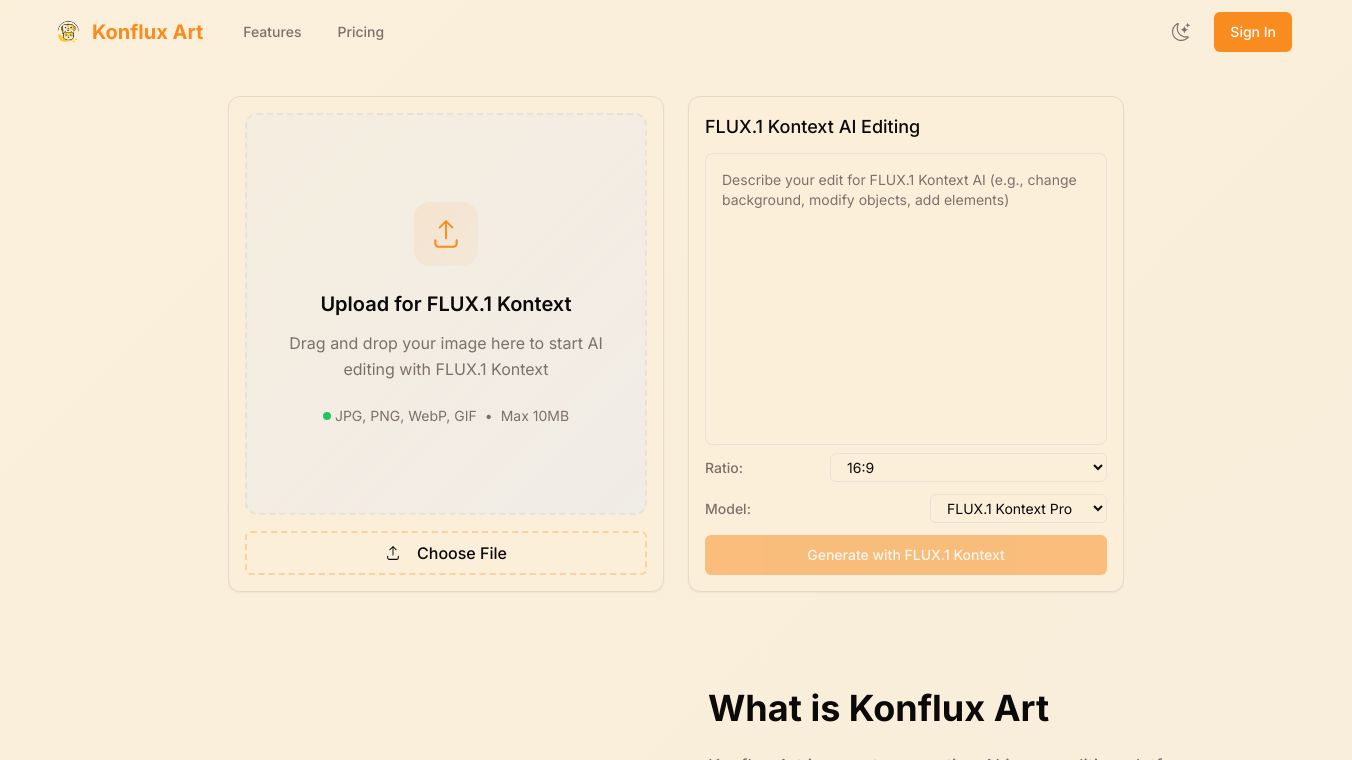Click the FLUX.1 Kontext AI Editing title
1352x760 pixels.
[x=812, y=127]
